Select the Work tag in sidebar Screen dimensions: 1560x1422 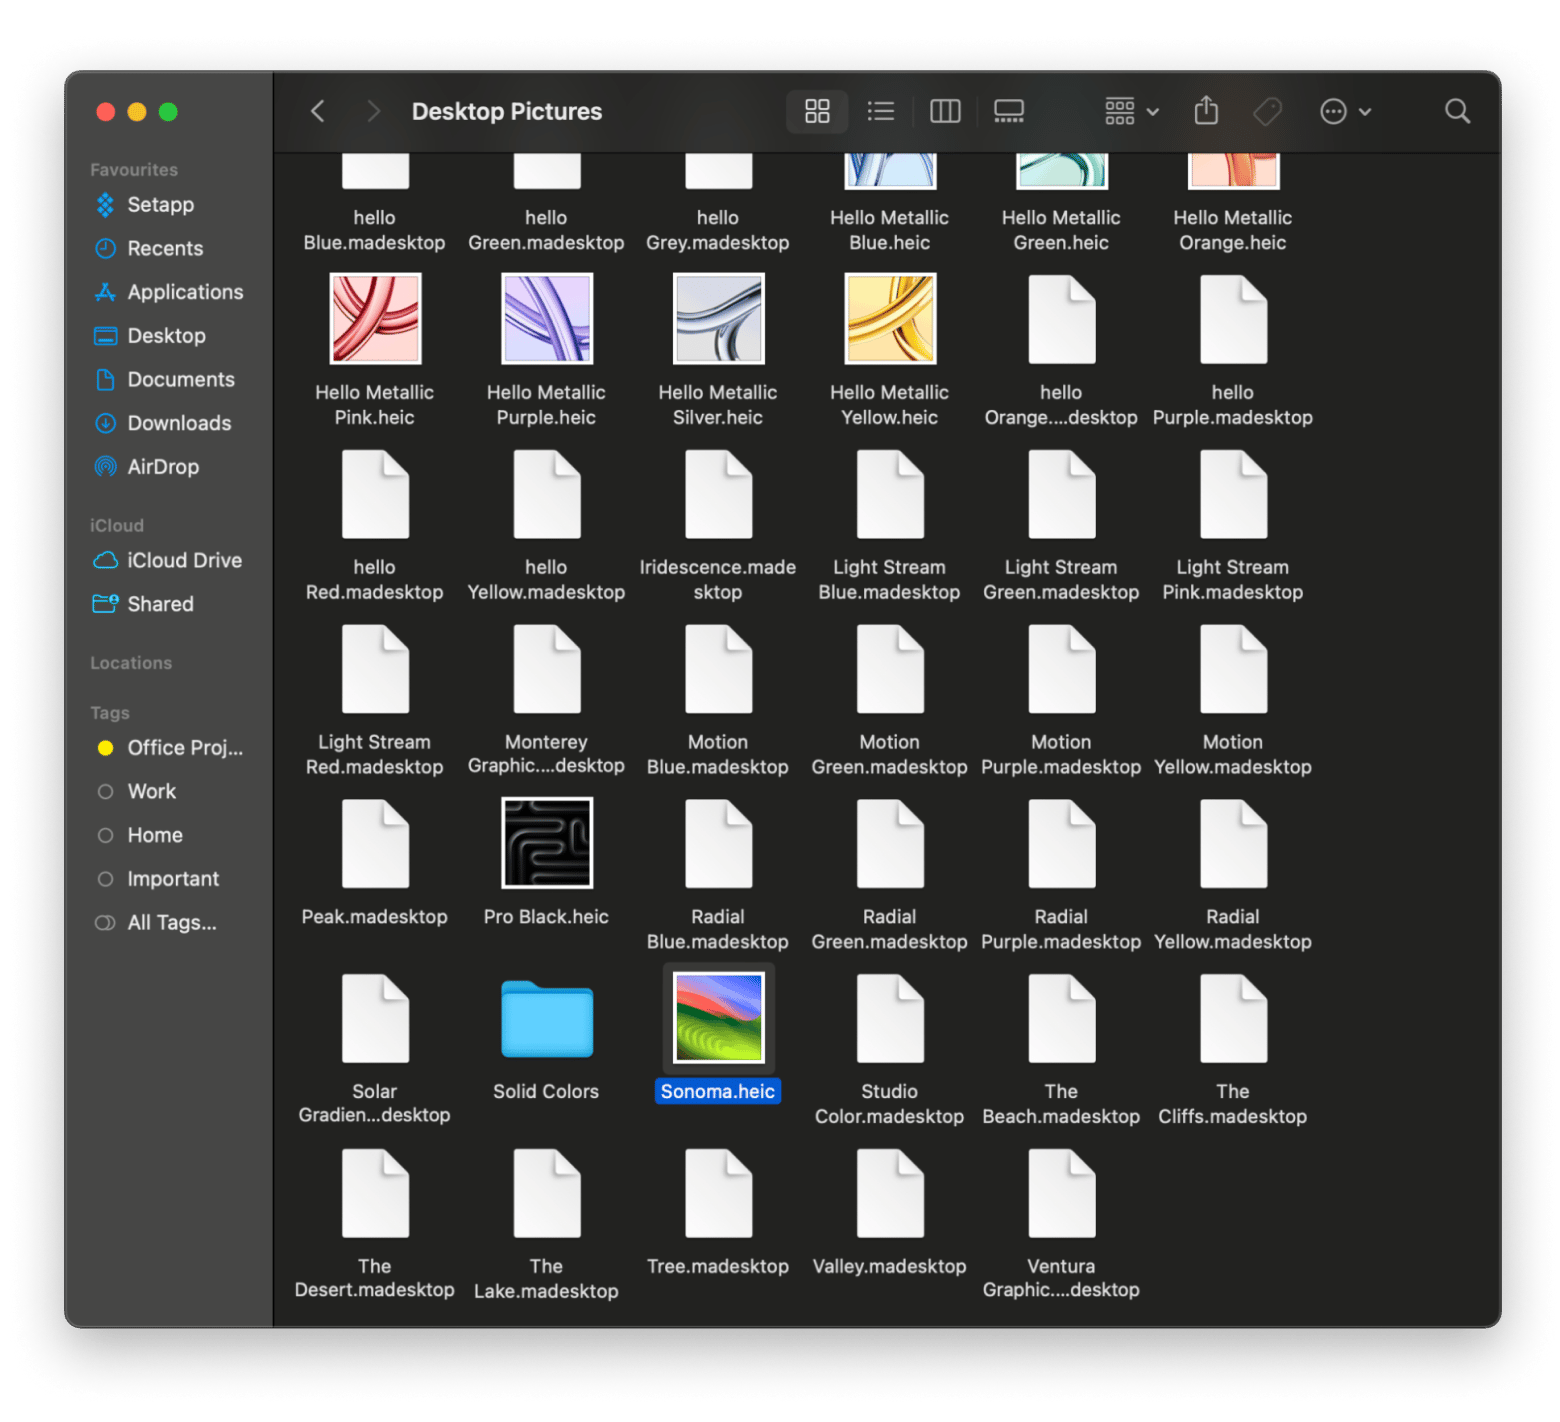(151, 791)
